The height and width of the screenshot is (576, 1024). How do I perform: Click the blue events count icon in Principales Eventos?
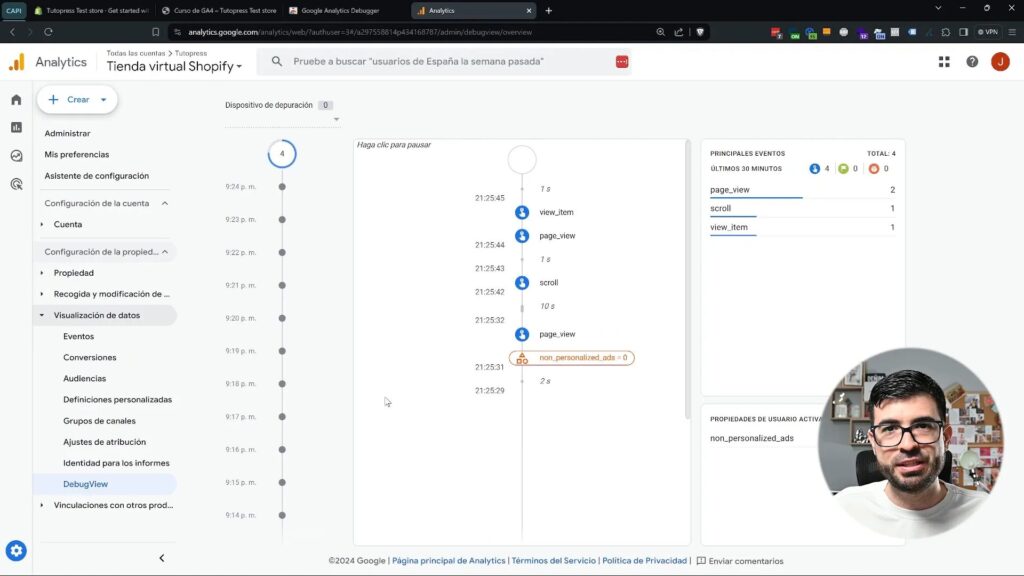click(x=814, y=168)
